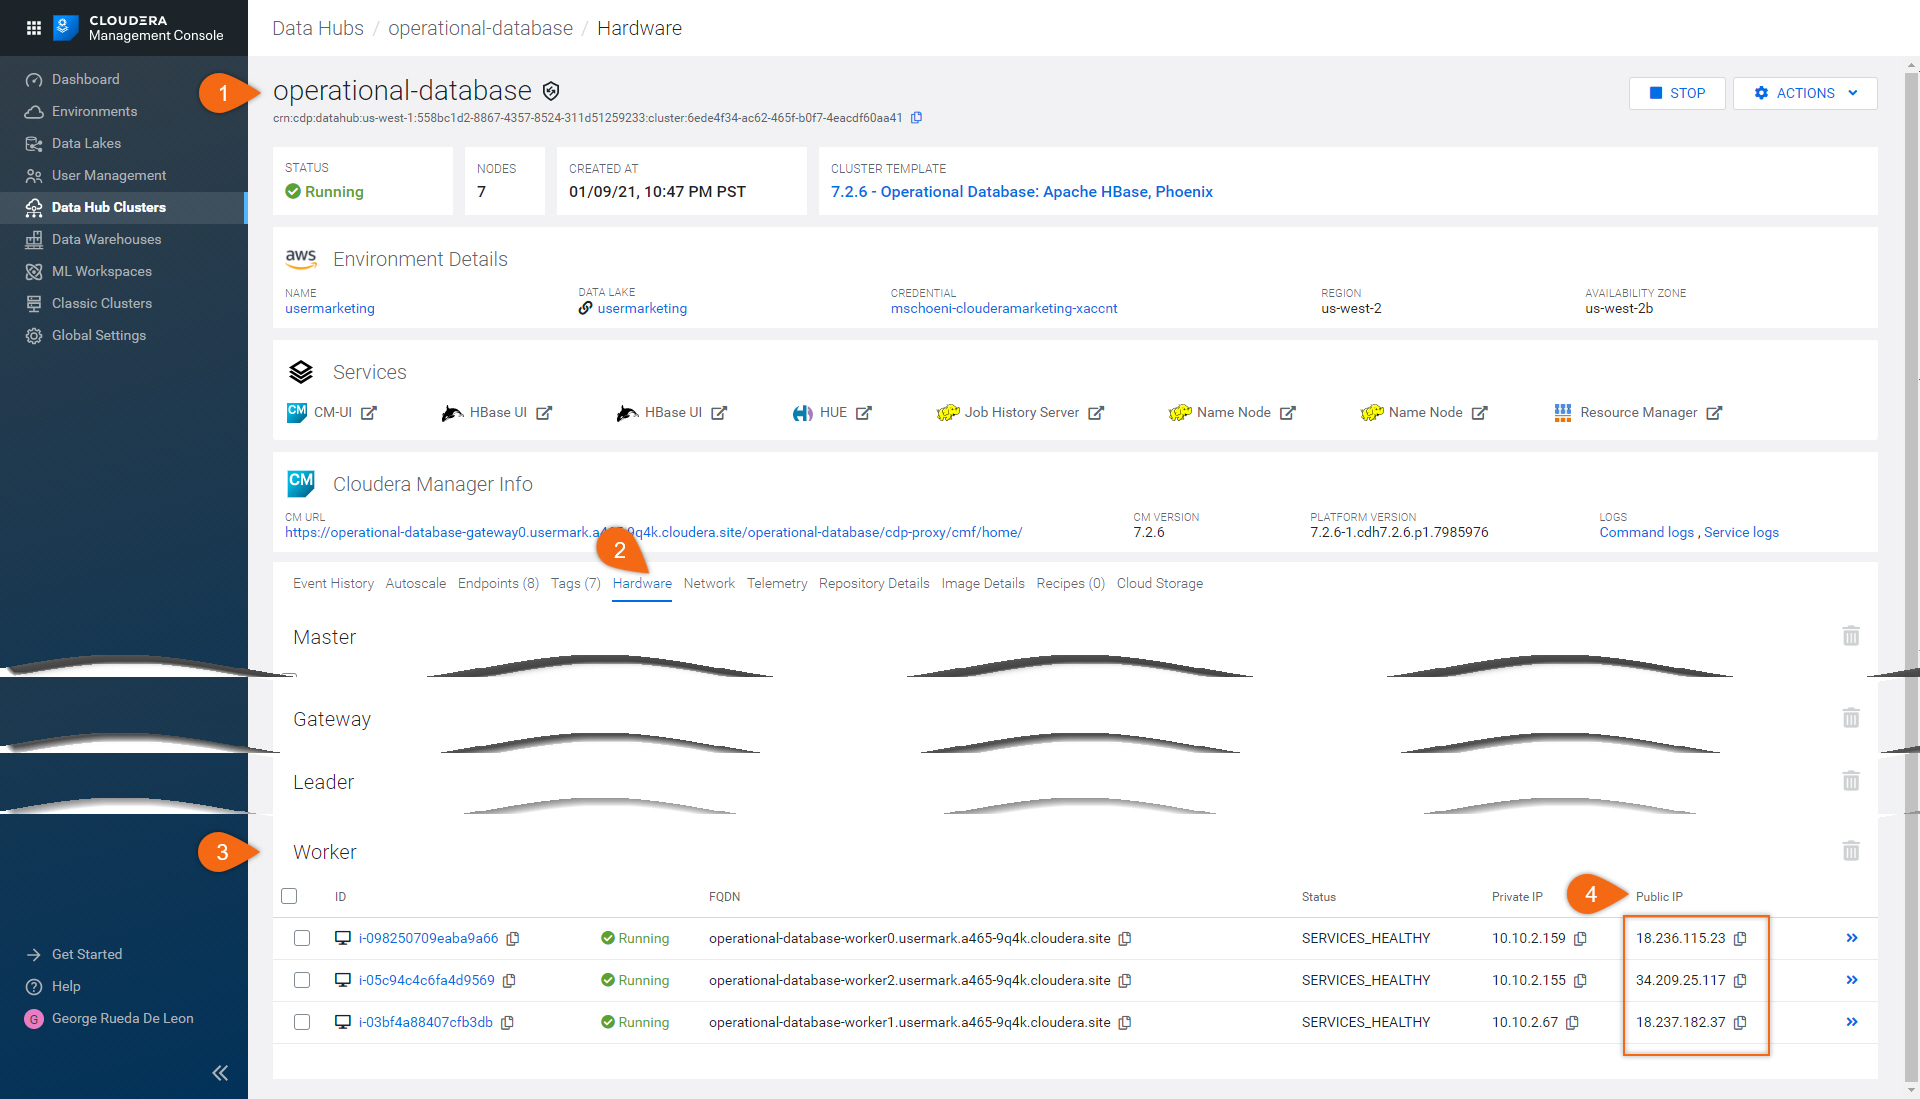This screenshot has height=1099, width=1920.
Task: Delete the Master host group
Action: coord(1851,636)
